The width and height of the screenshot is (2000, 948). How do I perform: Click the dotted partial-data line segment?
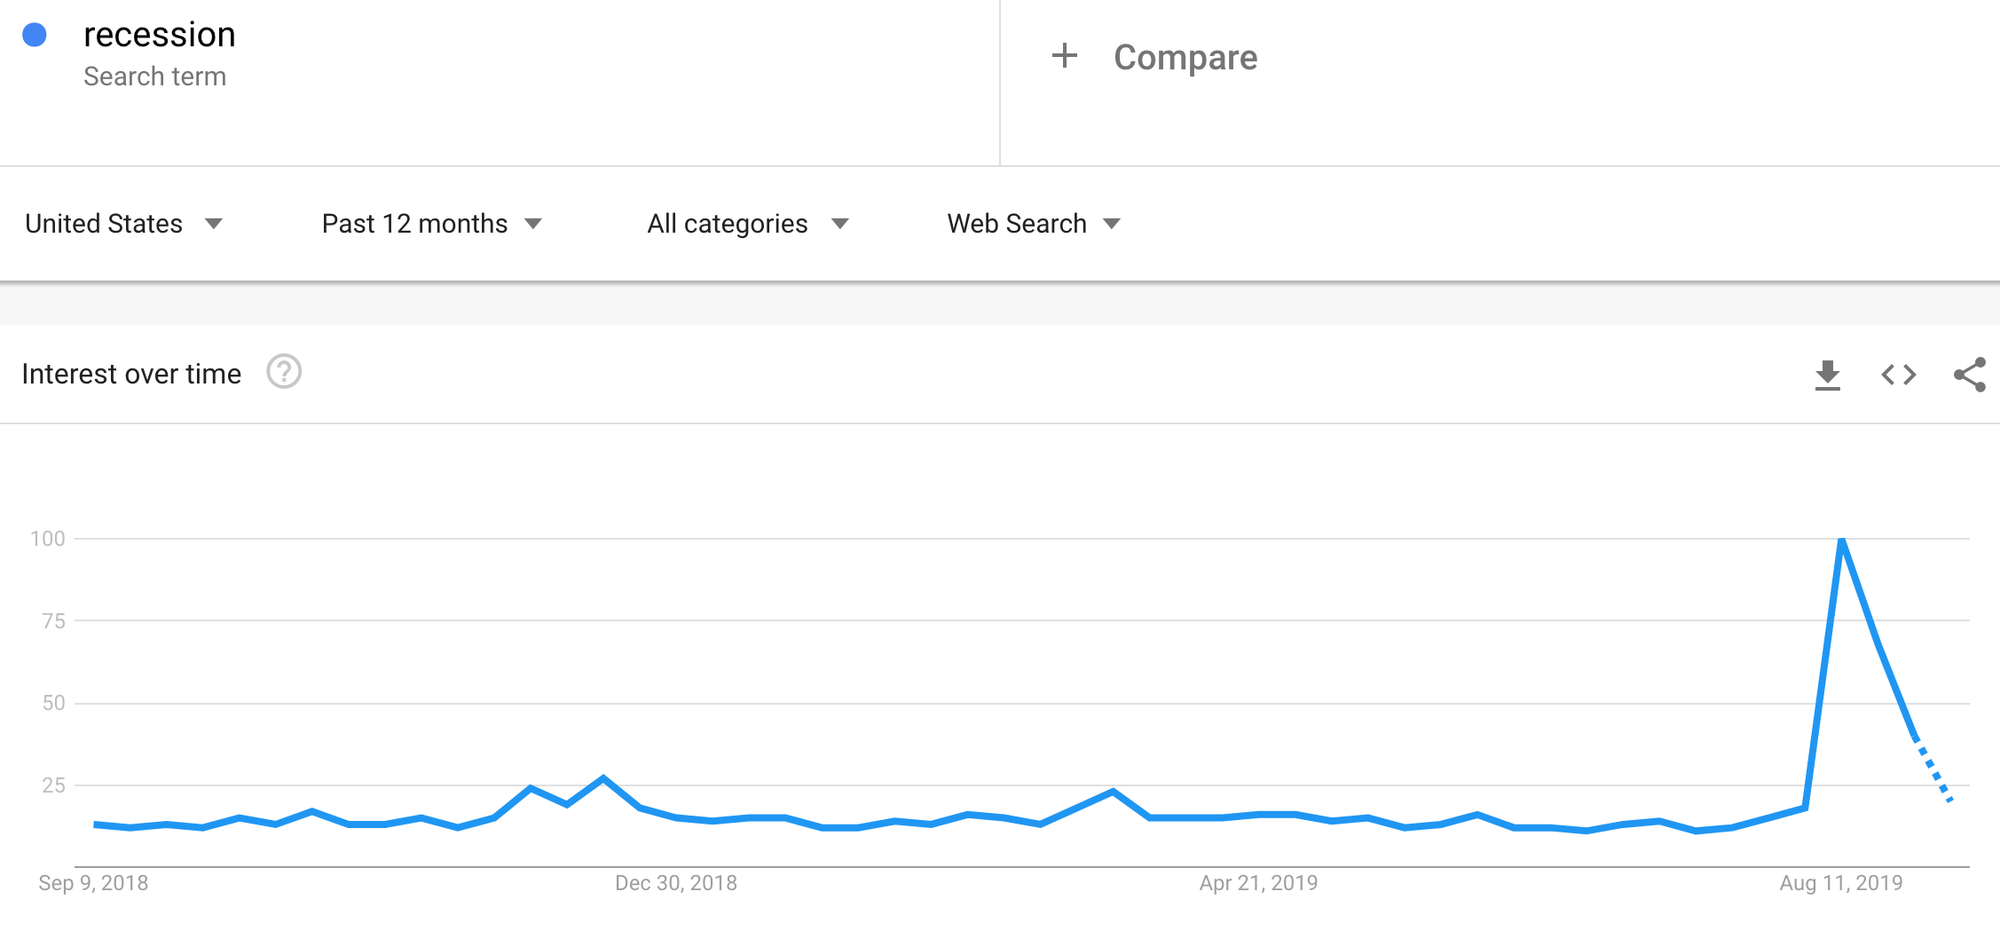[1933, 770]
